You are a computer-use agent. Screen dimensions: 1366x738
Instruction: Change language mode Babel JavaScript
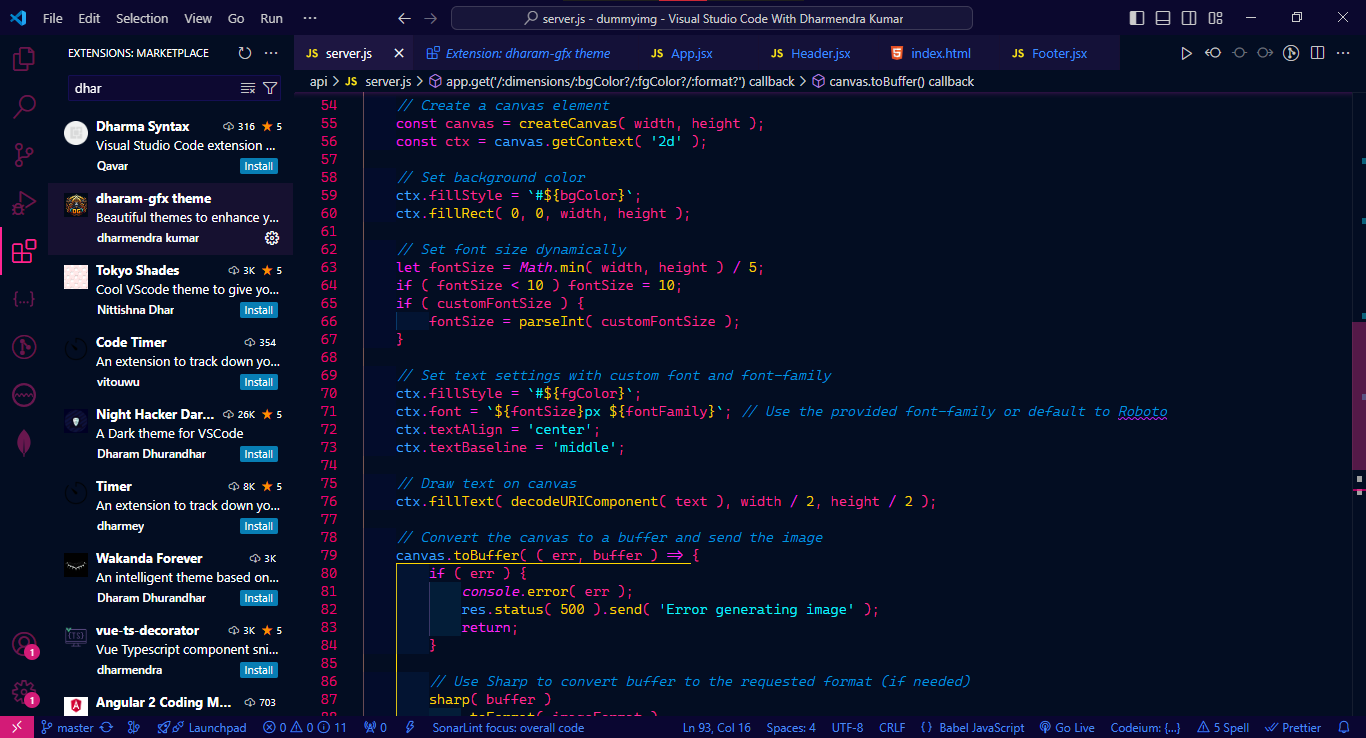(972, 728)
